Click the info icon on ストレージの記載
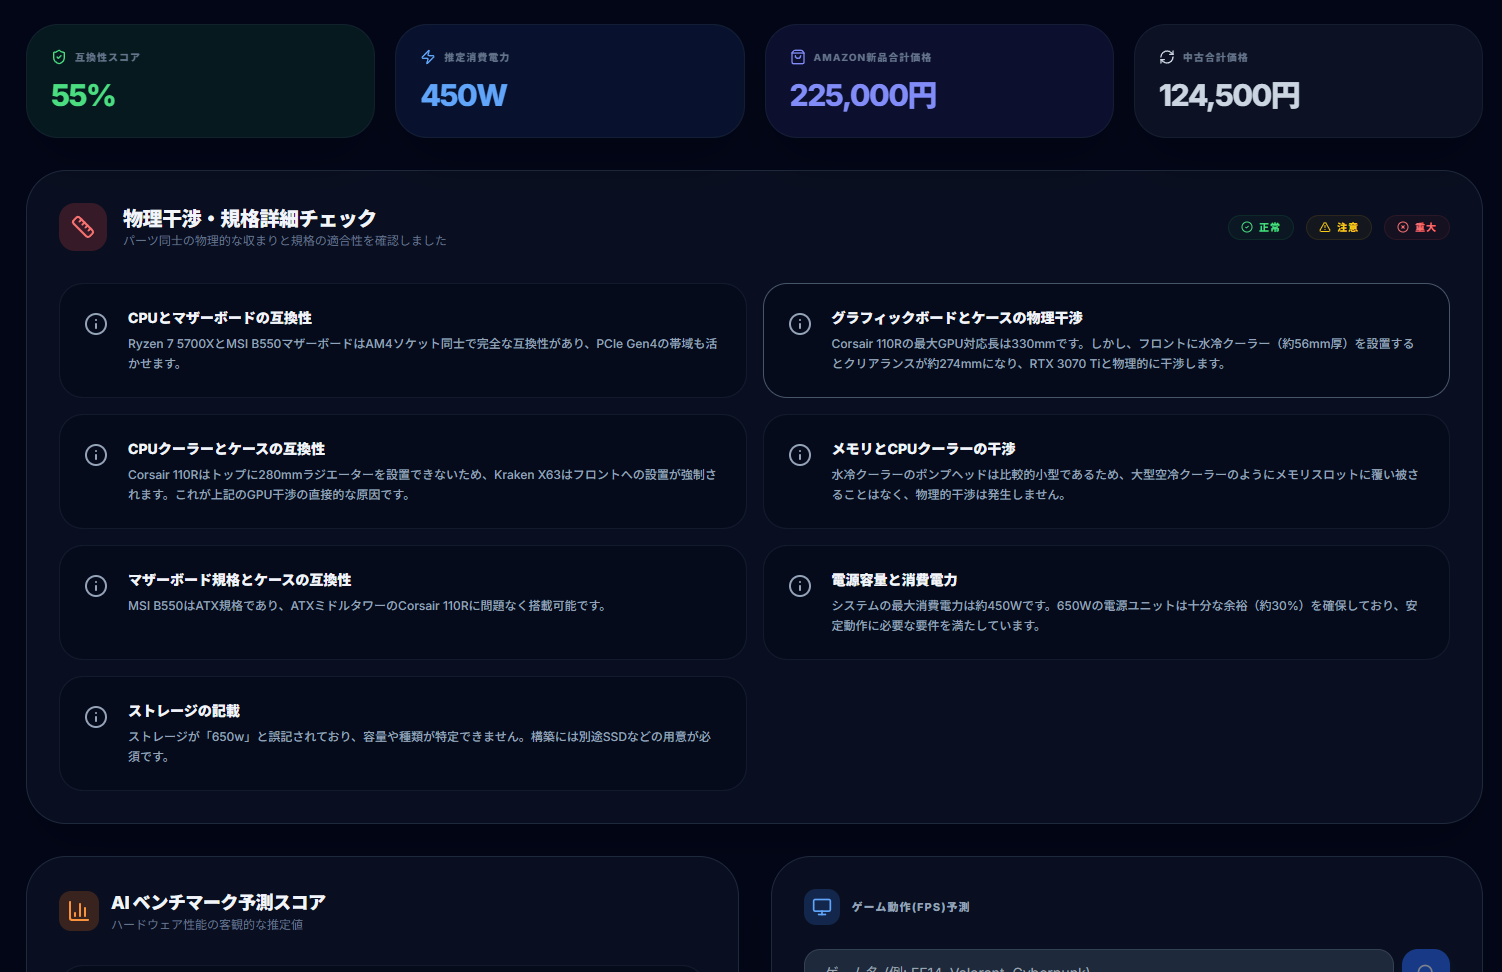The image size is (1502, 972). click(x=96, y=717)
